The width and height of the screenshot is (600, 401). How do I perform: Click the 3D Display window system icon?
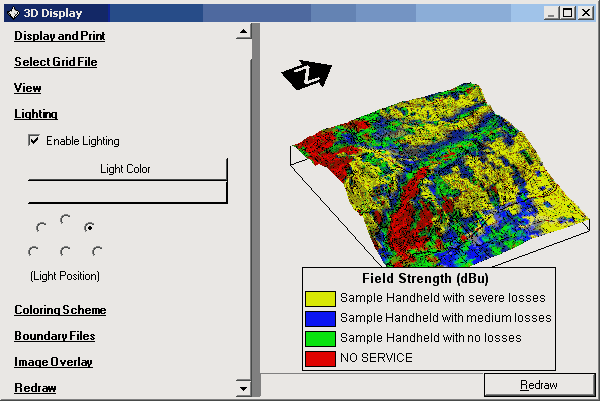tap(14, 13)
